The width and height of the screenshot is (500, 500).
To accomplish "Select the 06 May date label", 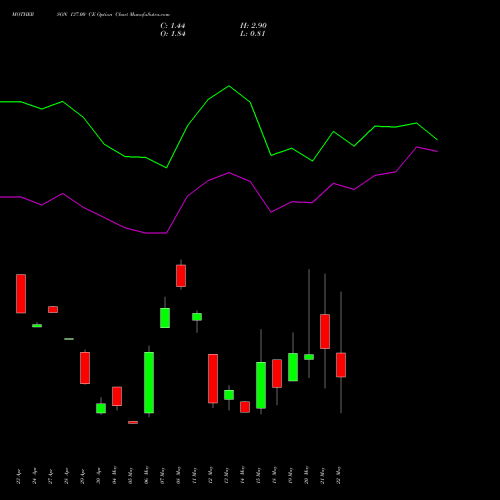I will pos(147,475).
